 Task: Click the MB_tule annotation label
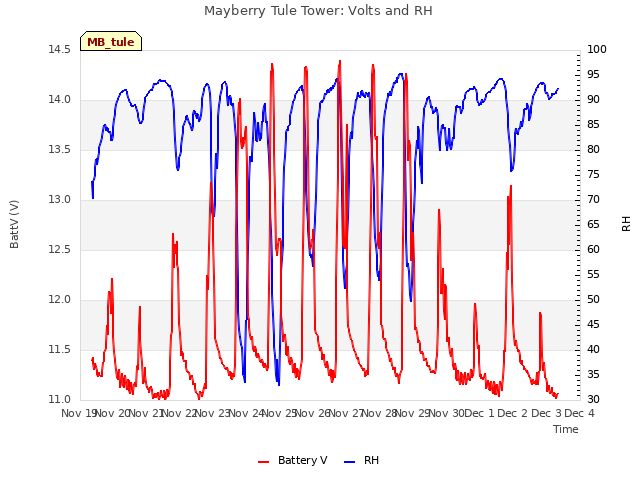click(111, 42)
